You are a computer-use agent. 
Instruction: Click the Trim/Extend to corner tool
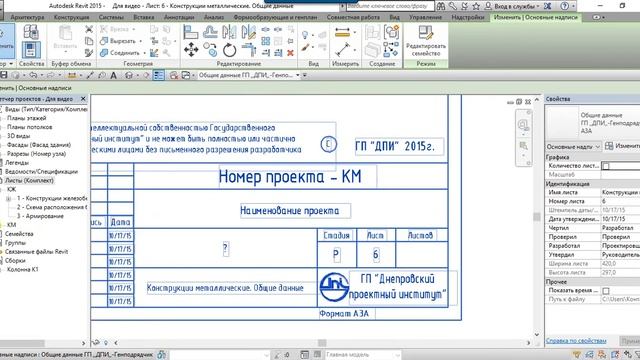248,50
